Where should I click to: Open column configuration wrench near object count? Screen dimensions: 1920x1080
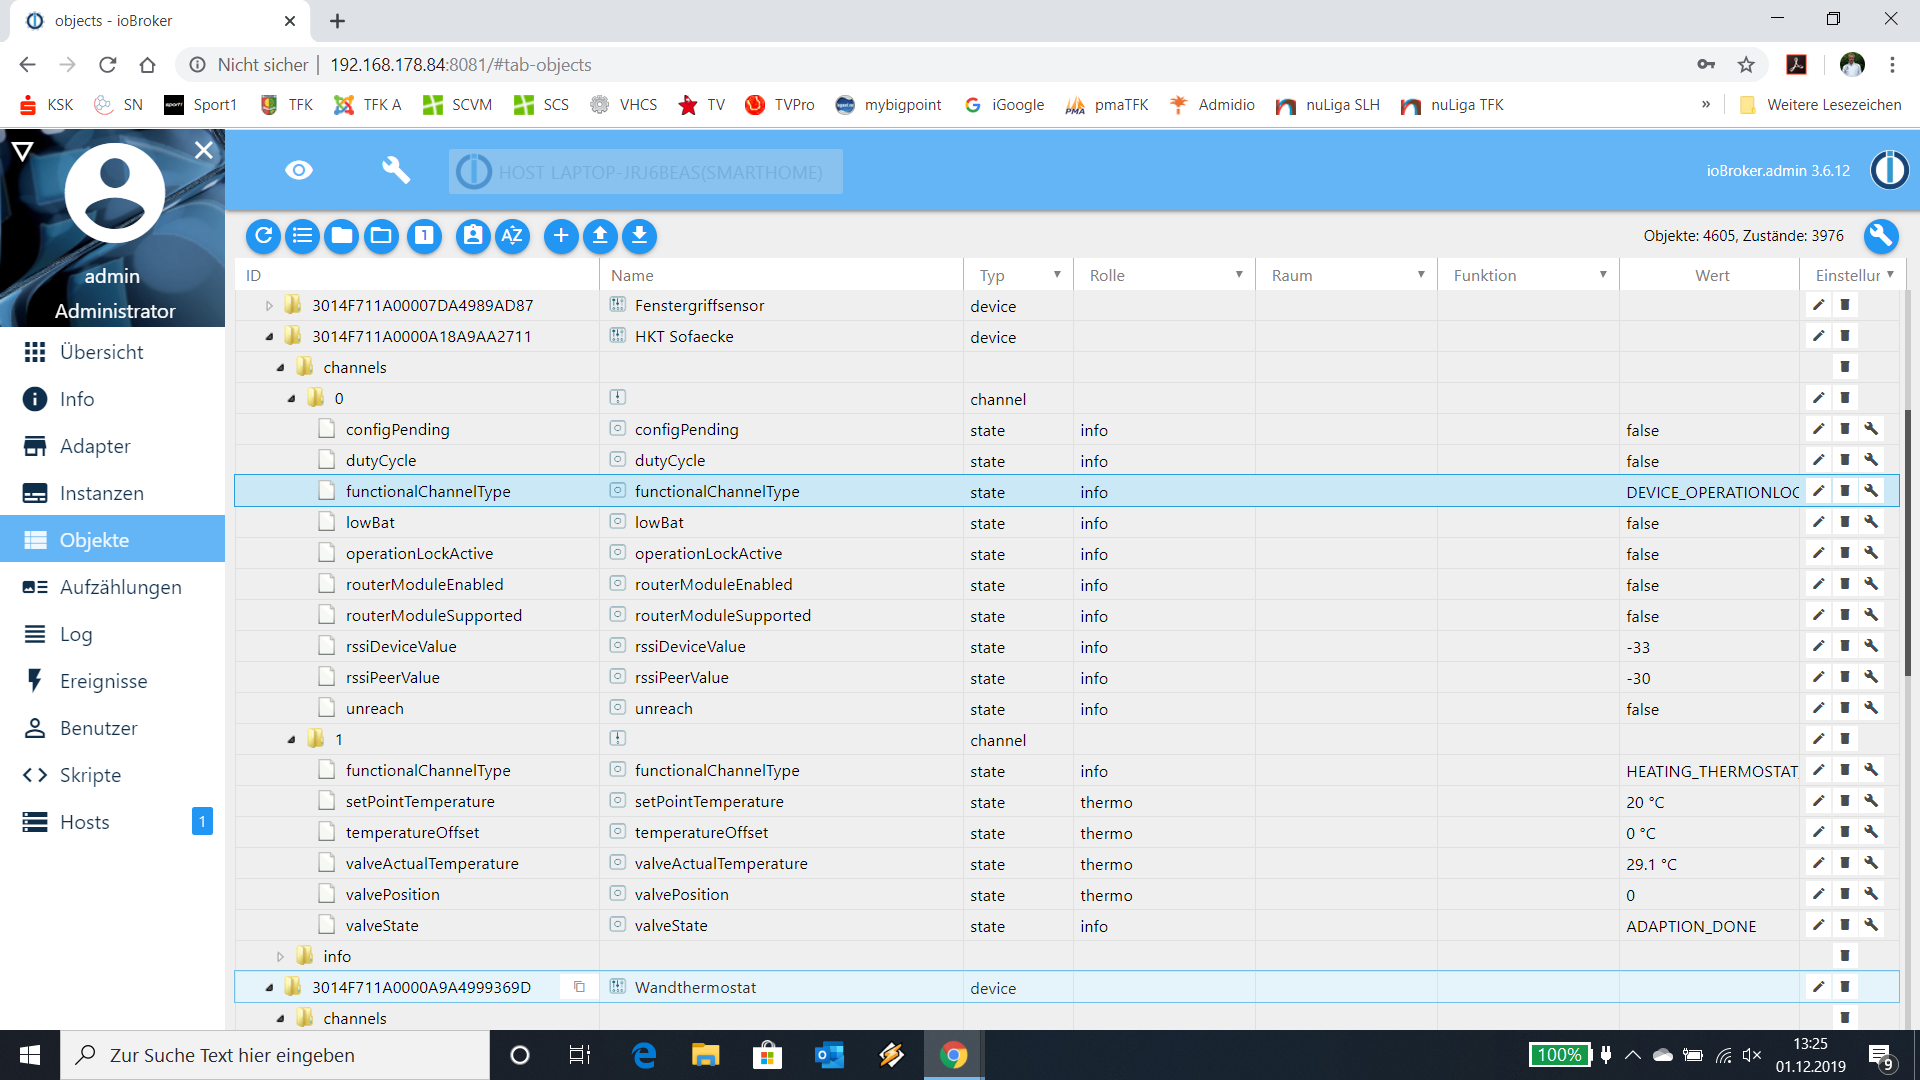(1881, 236)
